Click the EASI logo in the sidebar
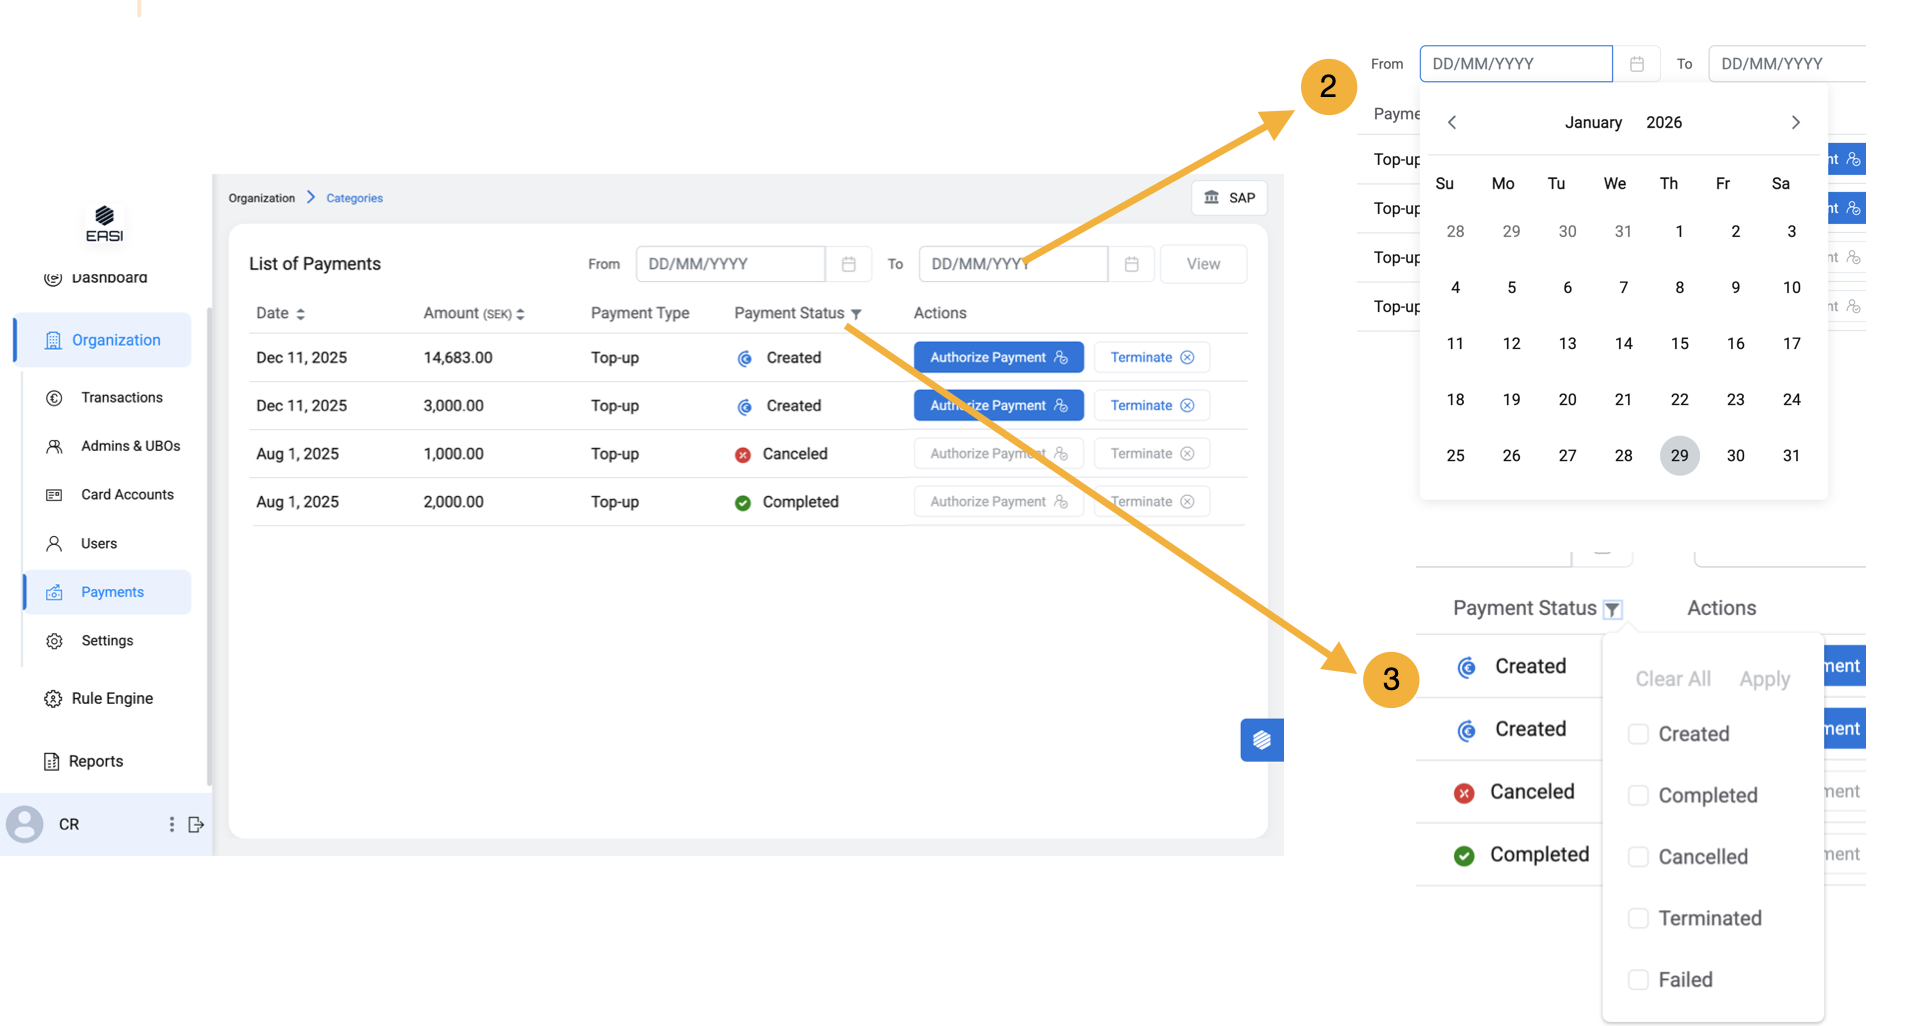The image size is (1916, 1026). [104, 223]
